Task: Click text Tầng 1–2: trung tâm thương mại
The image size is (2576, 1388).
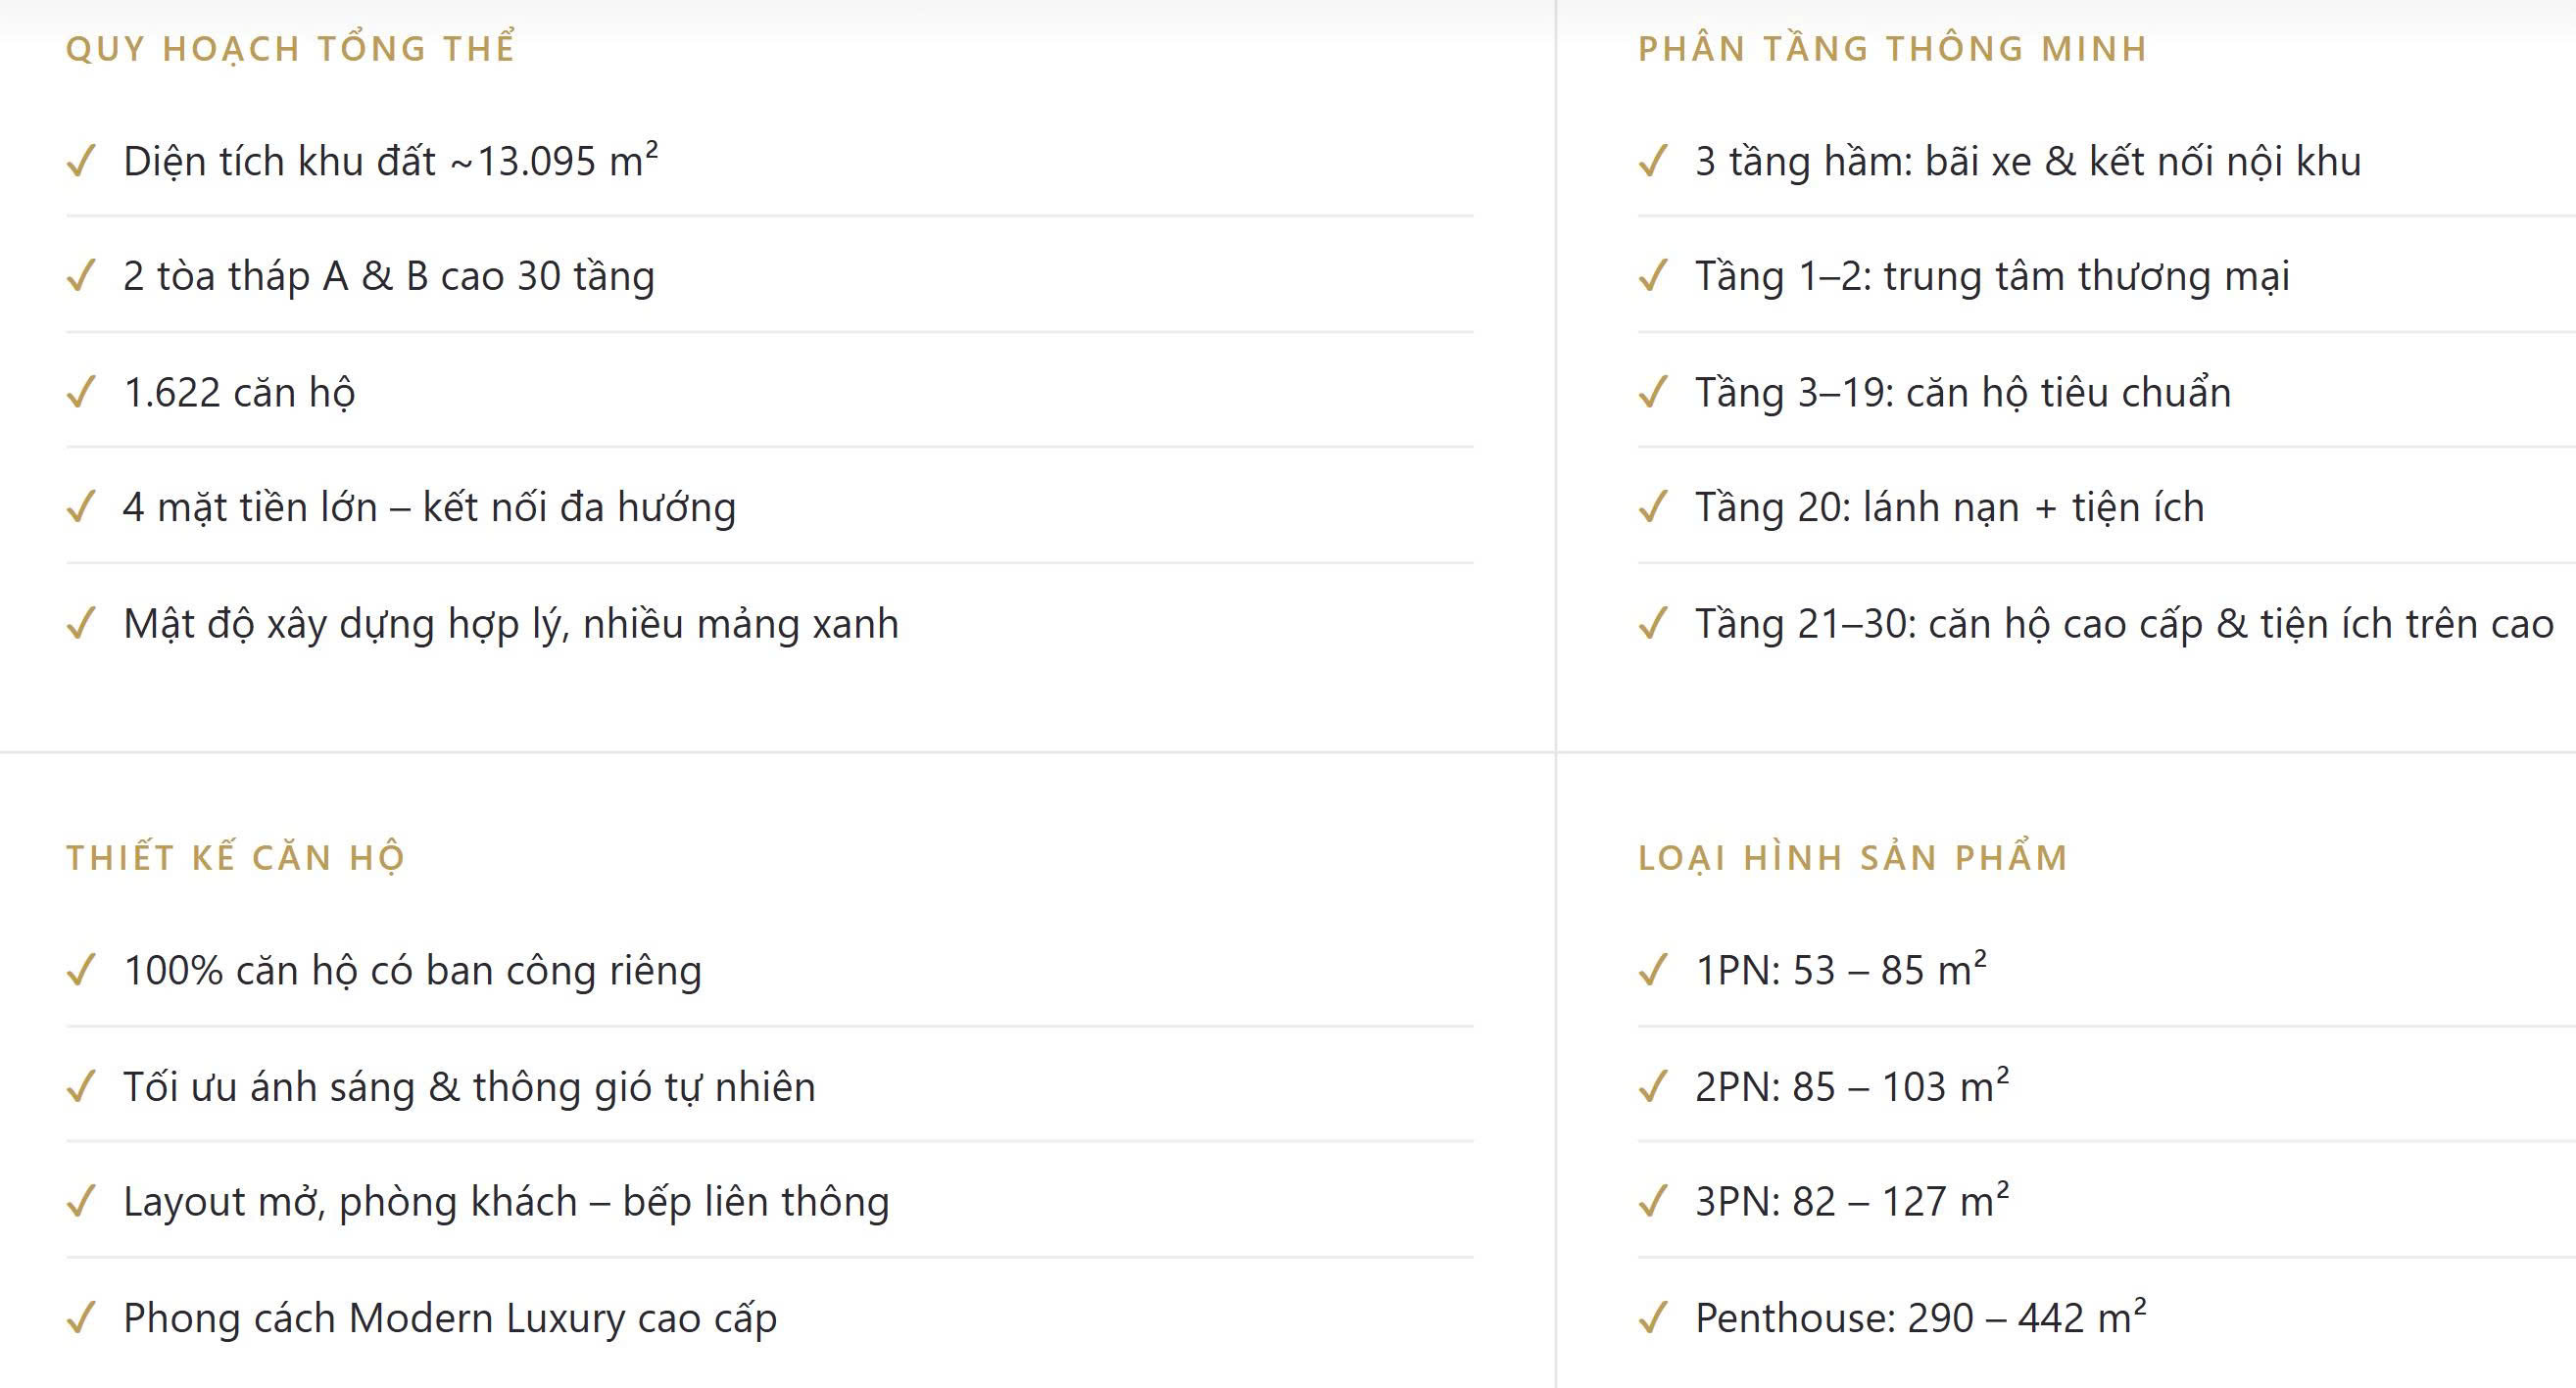Action: 1992,277
